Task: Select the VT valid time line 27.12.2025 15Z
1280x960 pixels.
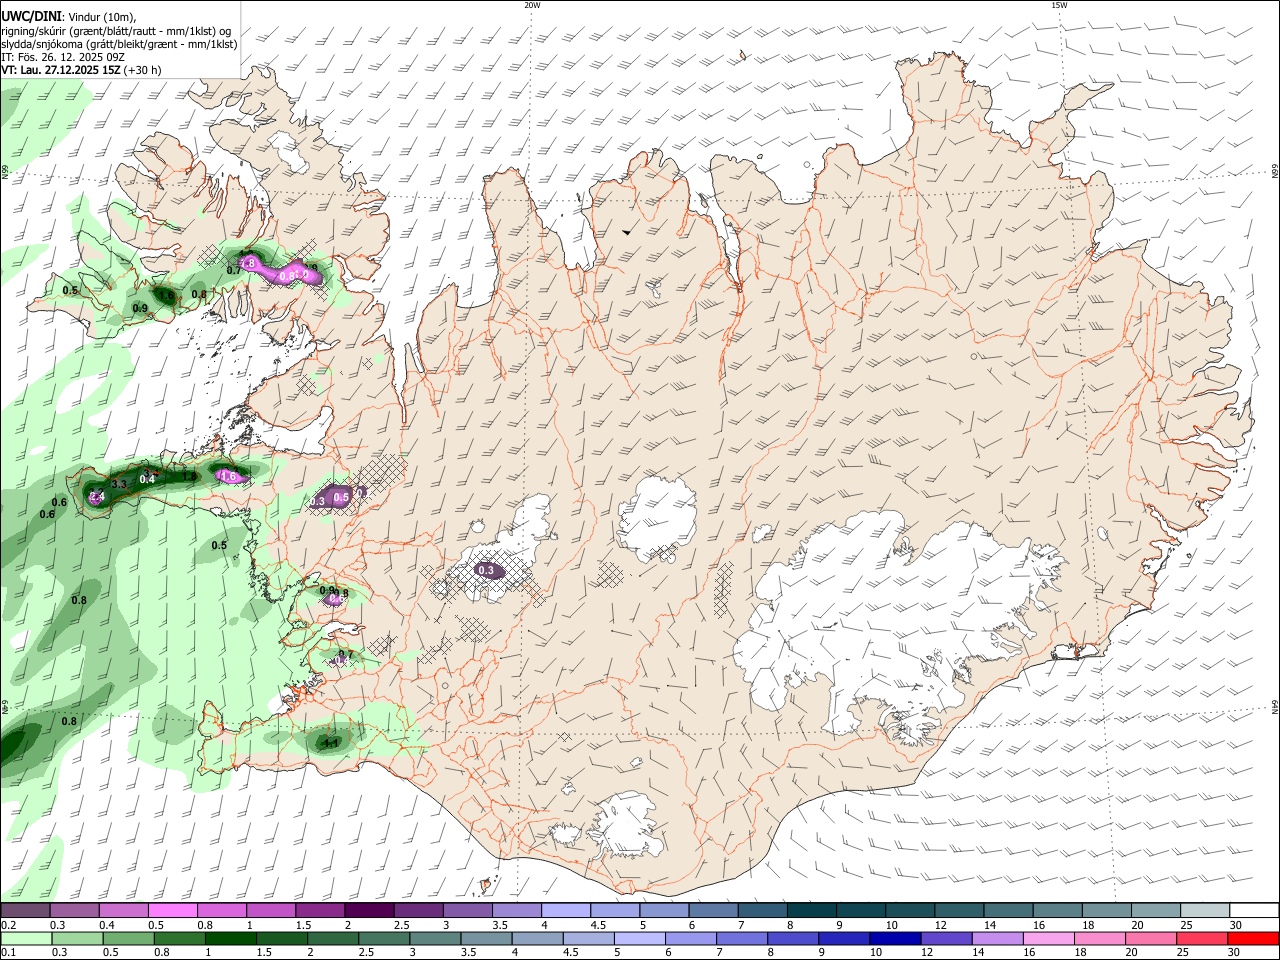Action: pyautogui.click(x=81, y=70)
